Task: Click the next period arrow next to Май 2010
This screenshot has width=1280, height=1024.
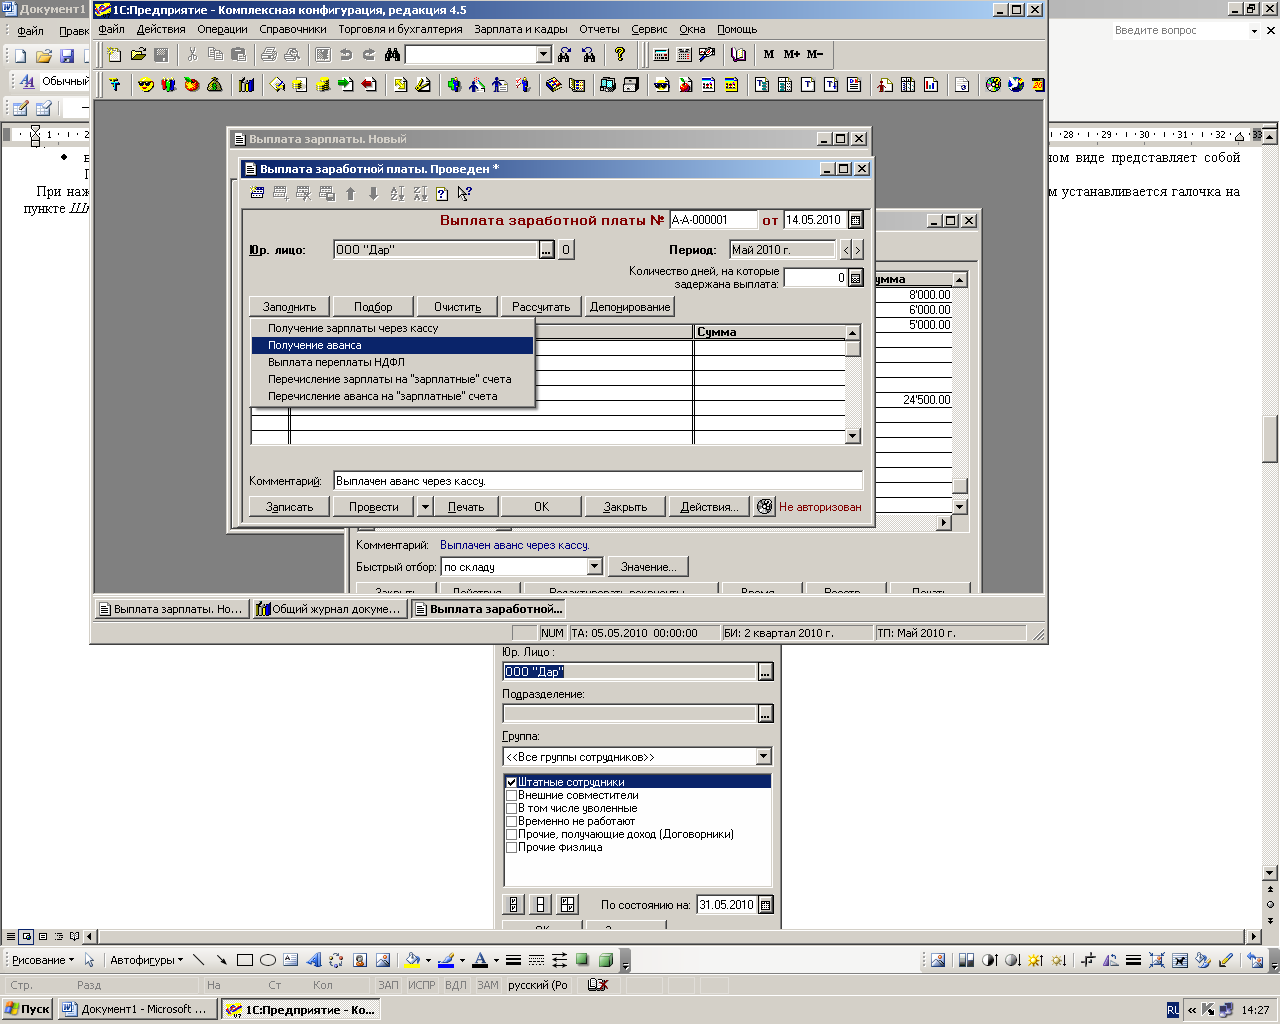Action: tap(857, 250)
